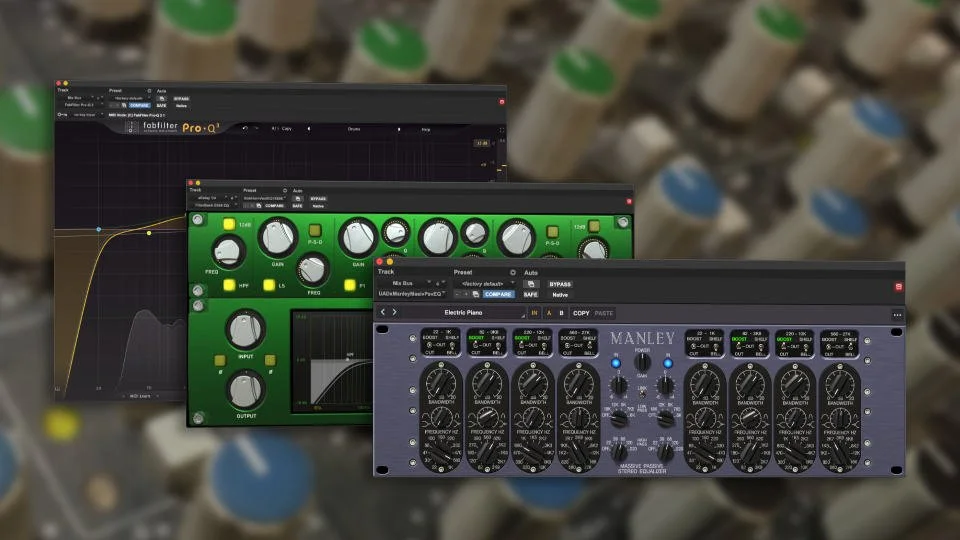The width and height of the screenshot is (960, 540).
Task: Open Help in FabFilter Pro-Q toolbar
Action: tap(426, 130)
